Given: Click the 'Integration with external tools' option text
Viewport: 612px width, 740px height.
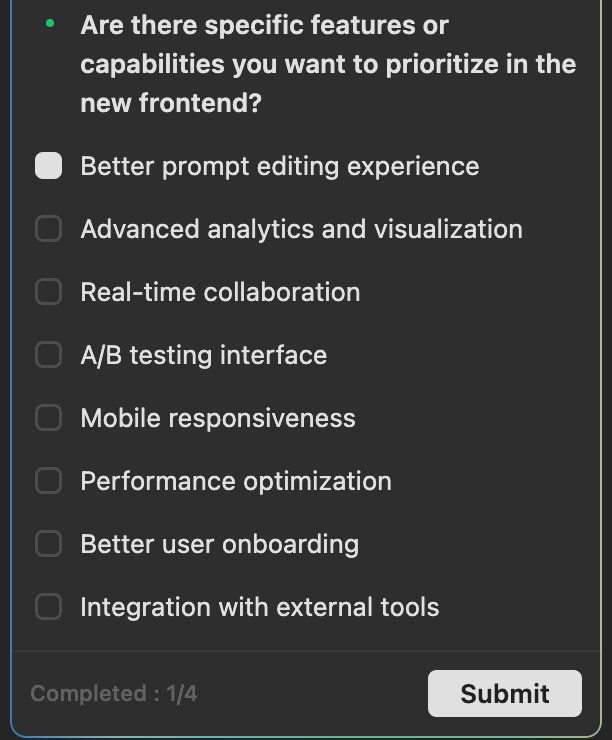Looking at the screenshot, I should tap(259, 607).
